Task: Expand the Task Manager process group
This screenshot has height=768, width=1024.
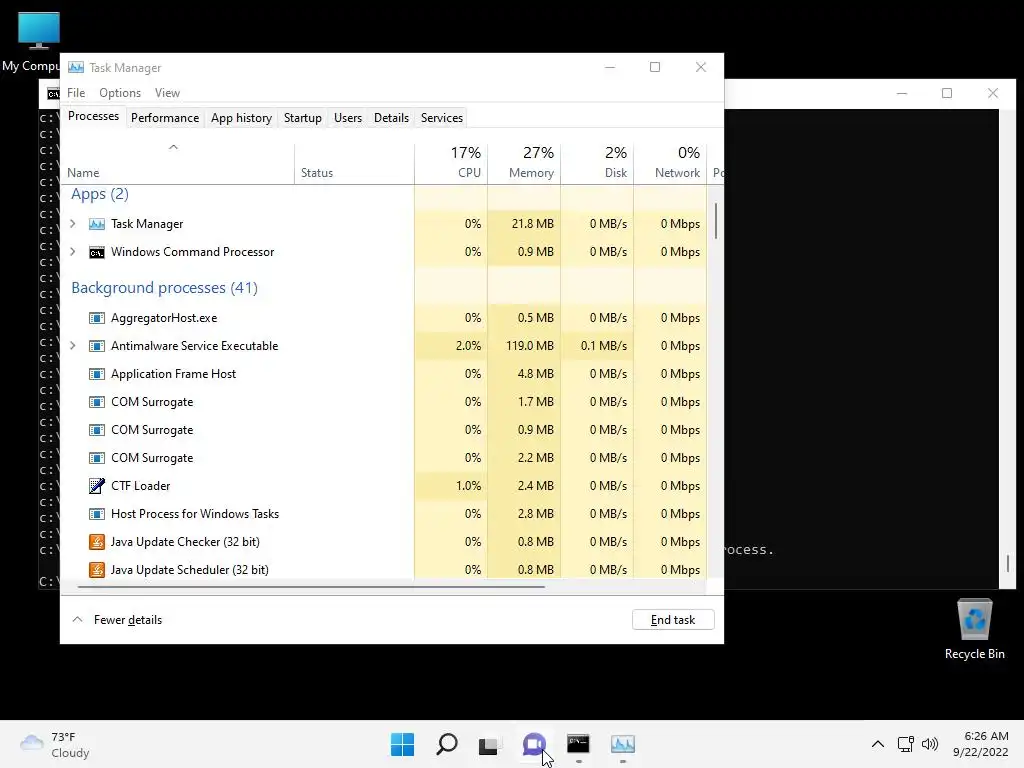Action: pos(72,224)
